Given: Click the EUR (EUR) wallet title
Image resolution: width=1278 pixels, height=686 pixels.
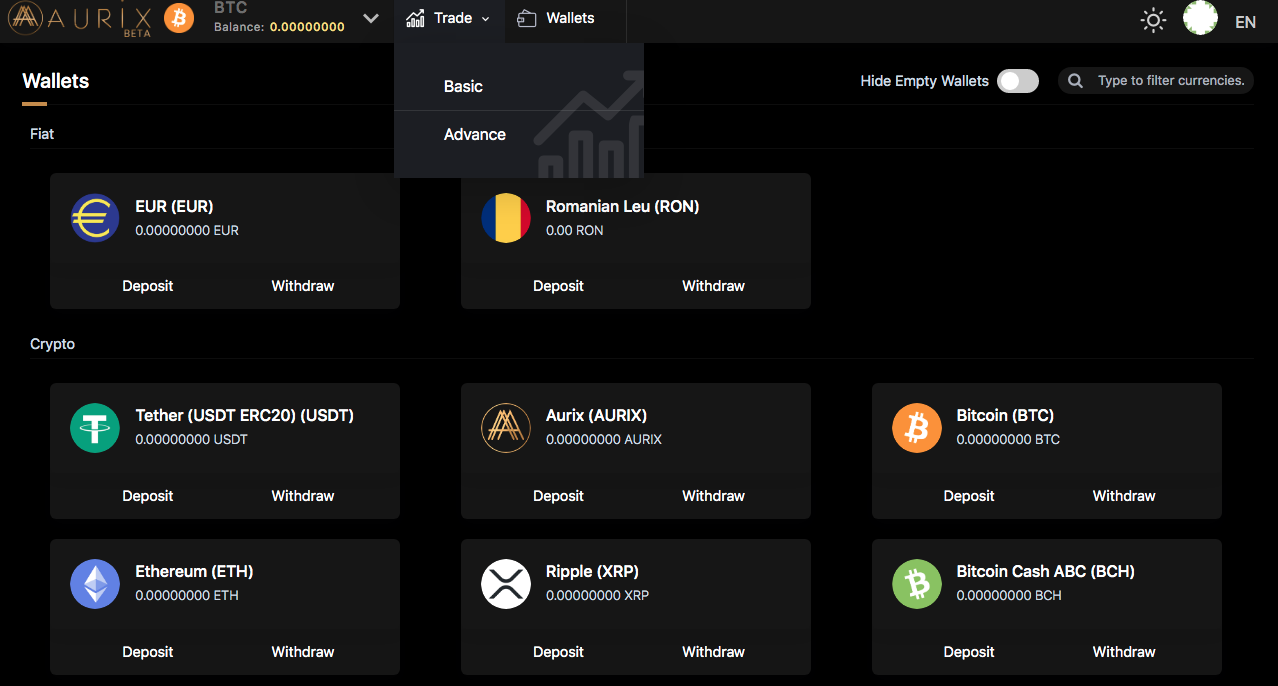Looking at the screenshot, I should (x=174, y=207).
